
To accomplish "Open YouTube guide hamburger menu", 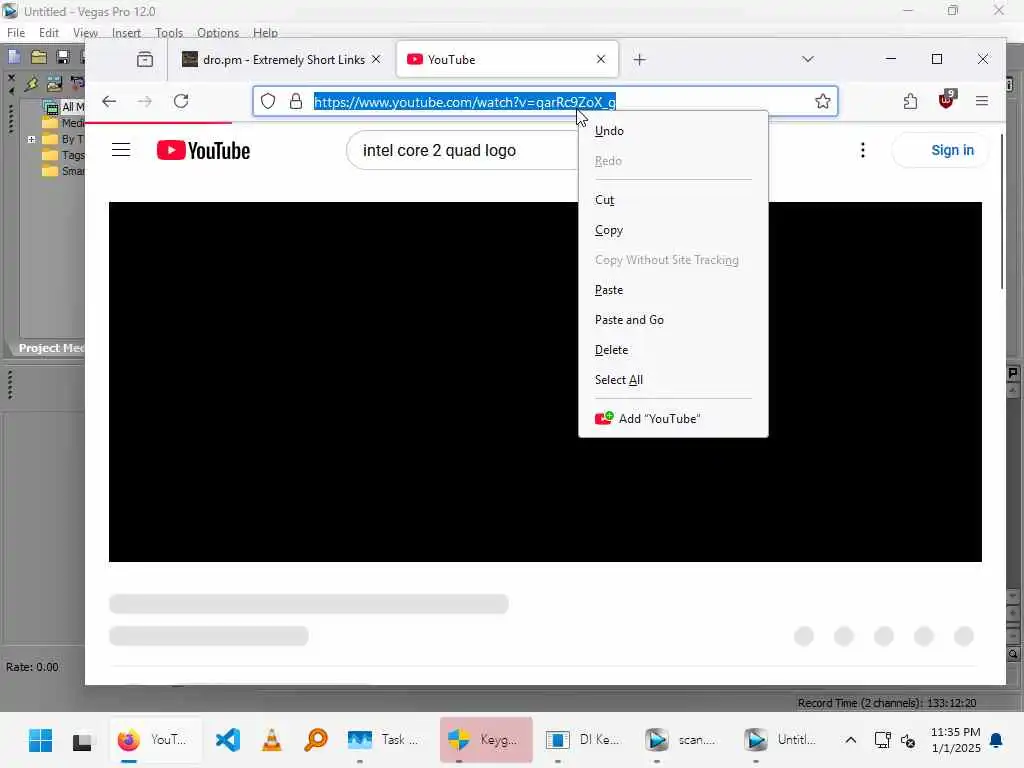I will [121, 150].
